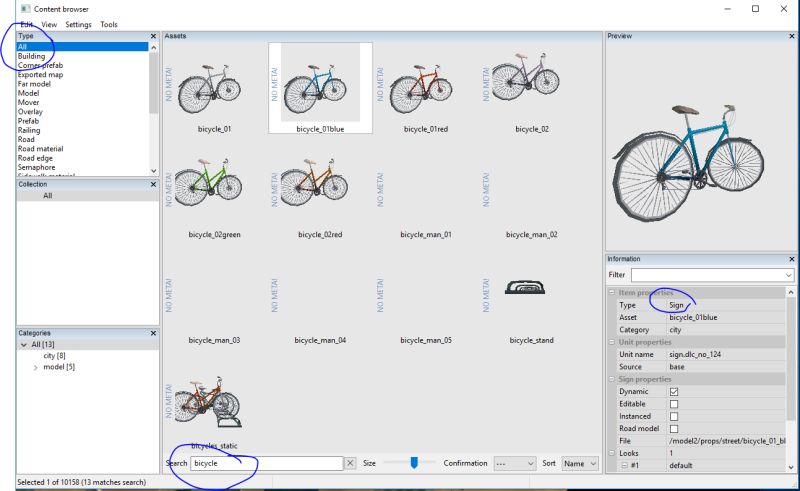Toggle the Editable checkbox
Screen dimensions: 800x491
674,404
